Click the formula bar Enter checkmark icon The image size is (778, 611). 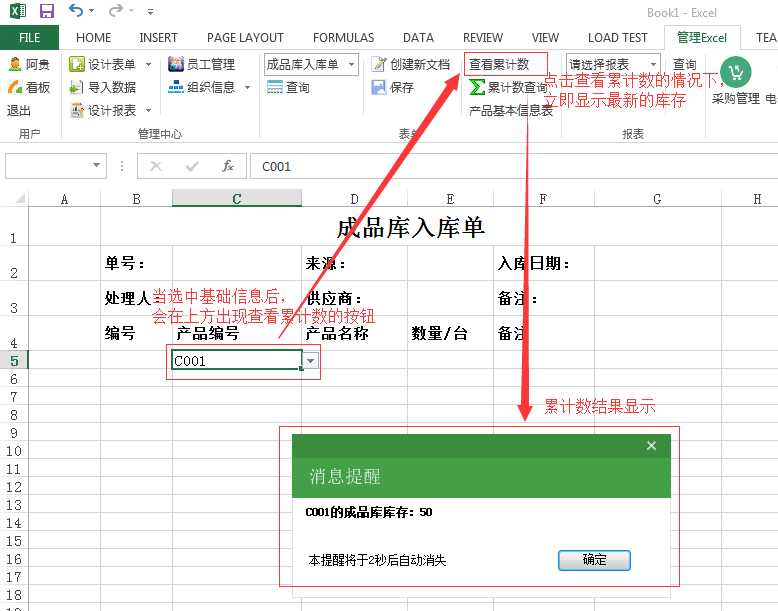click(x=192, y=166)
